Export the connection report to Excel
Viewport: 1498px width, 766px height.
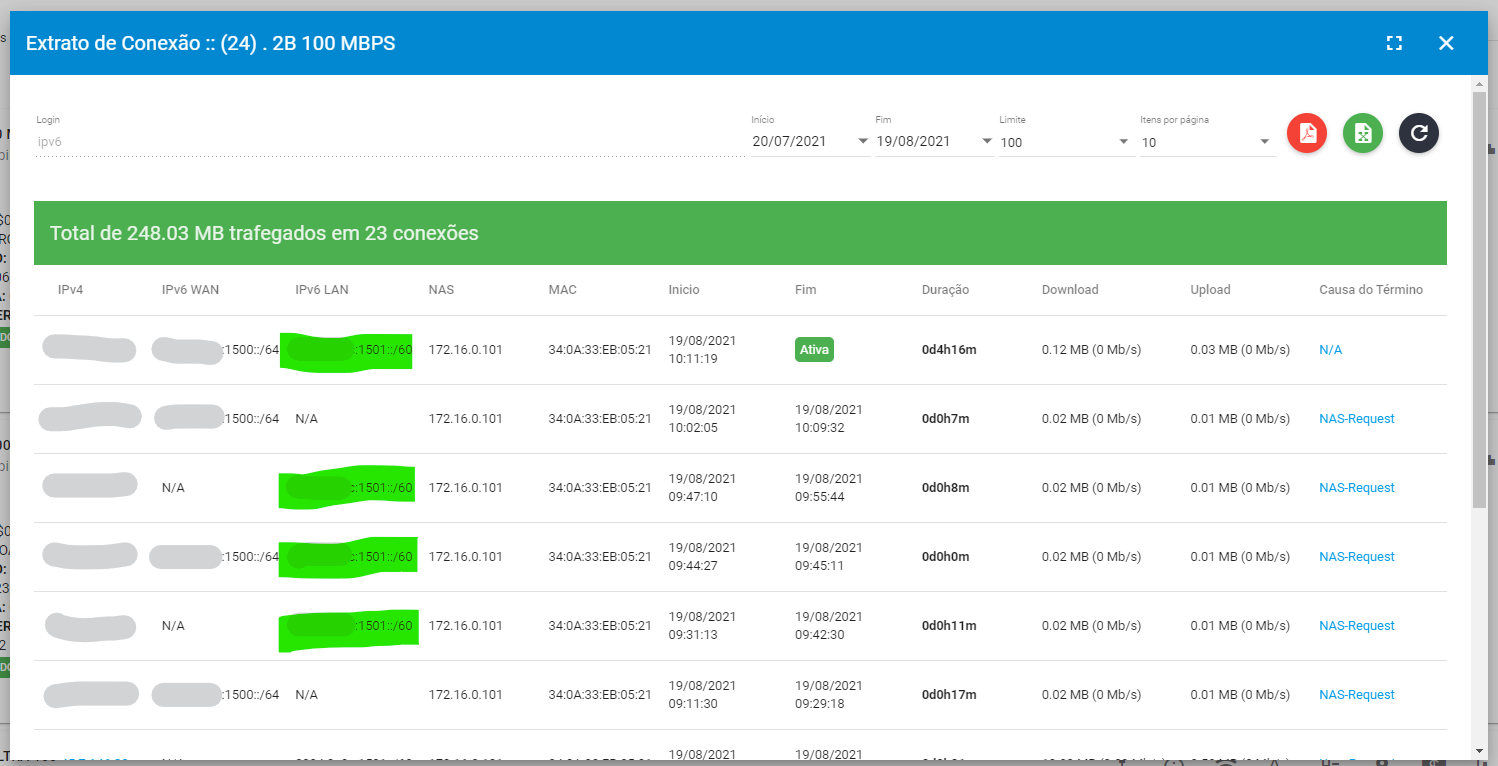(1362, 133)
